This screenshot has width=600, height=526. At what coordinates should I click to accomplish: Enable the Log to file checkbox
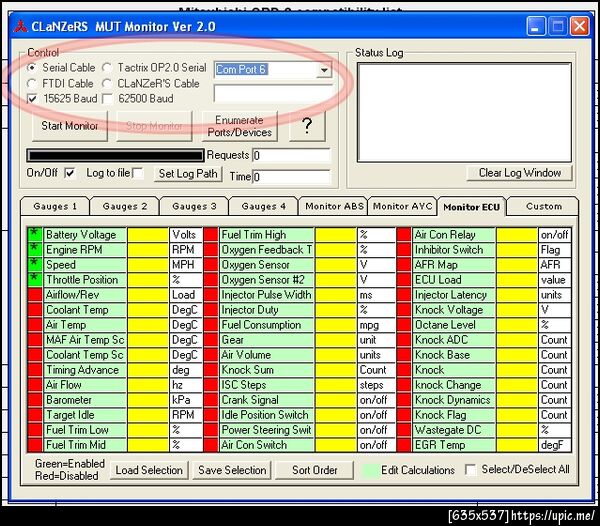coord(138,173)
